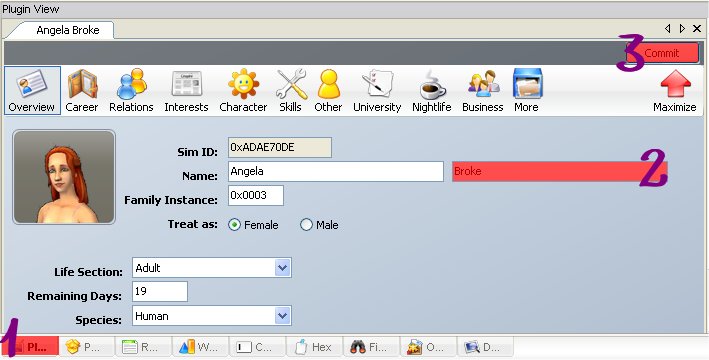Click the red Commit button
This screenshot has height=360, width=709.
662,53
